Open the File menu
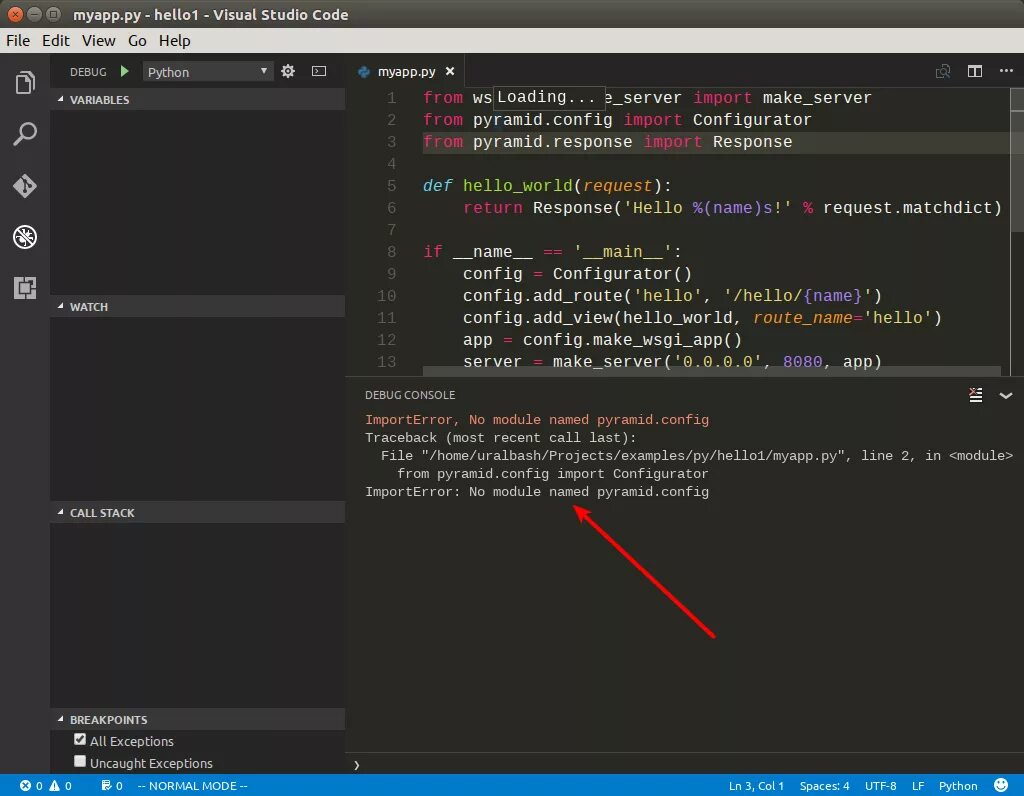The image size is (1024, 796). click(18, 40)
